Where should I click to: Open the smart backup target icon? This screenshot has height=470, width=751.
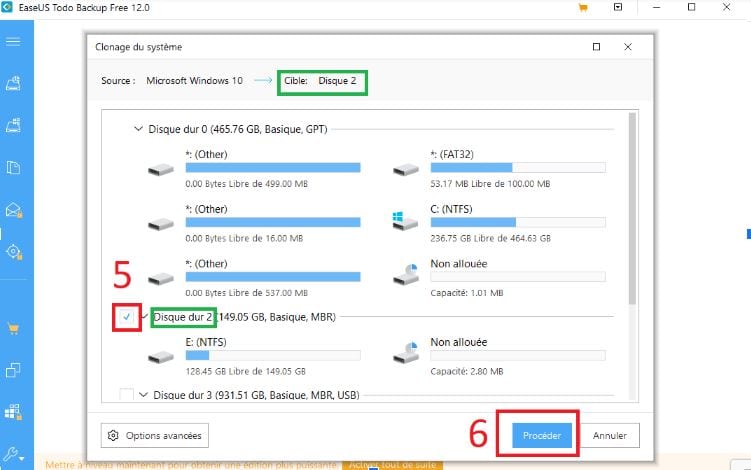point(13,252)
